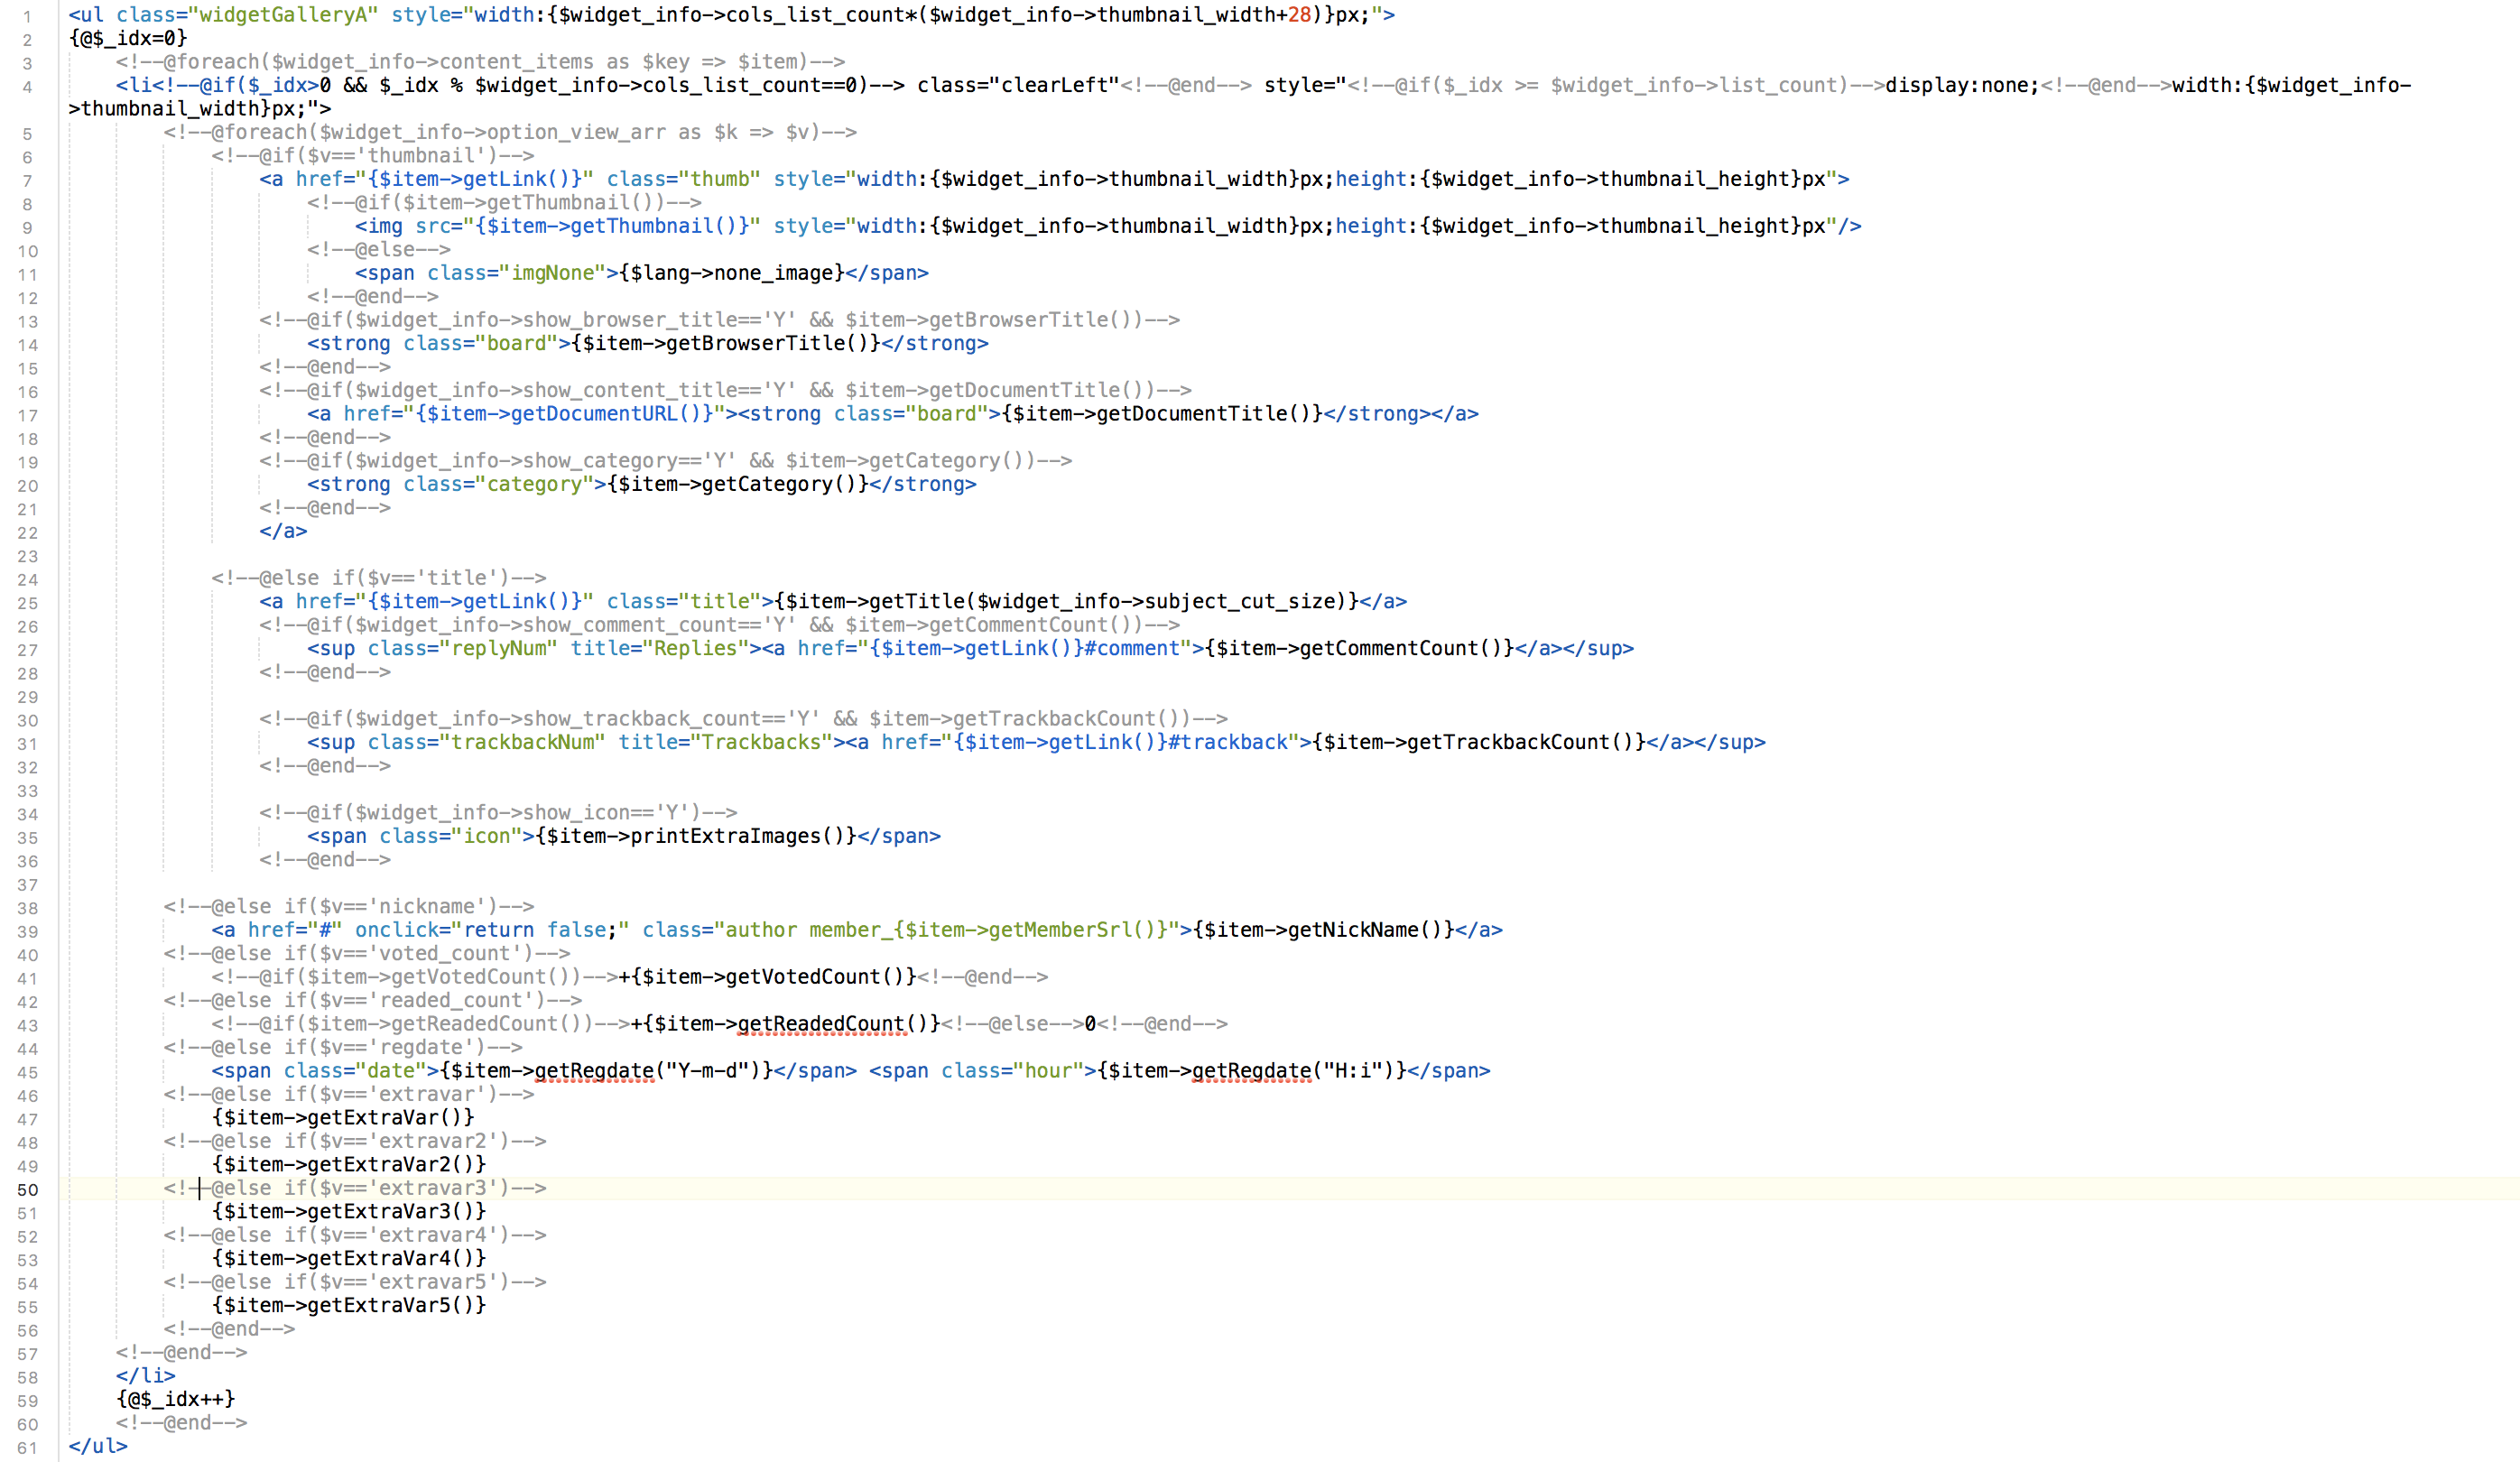This screenshot has width=2520, height=1462.
Task: Click line number 1 in the gutter
Action: tap(27, 16)
